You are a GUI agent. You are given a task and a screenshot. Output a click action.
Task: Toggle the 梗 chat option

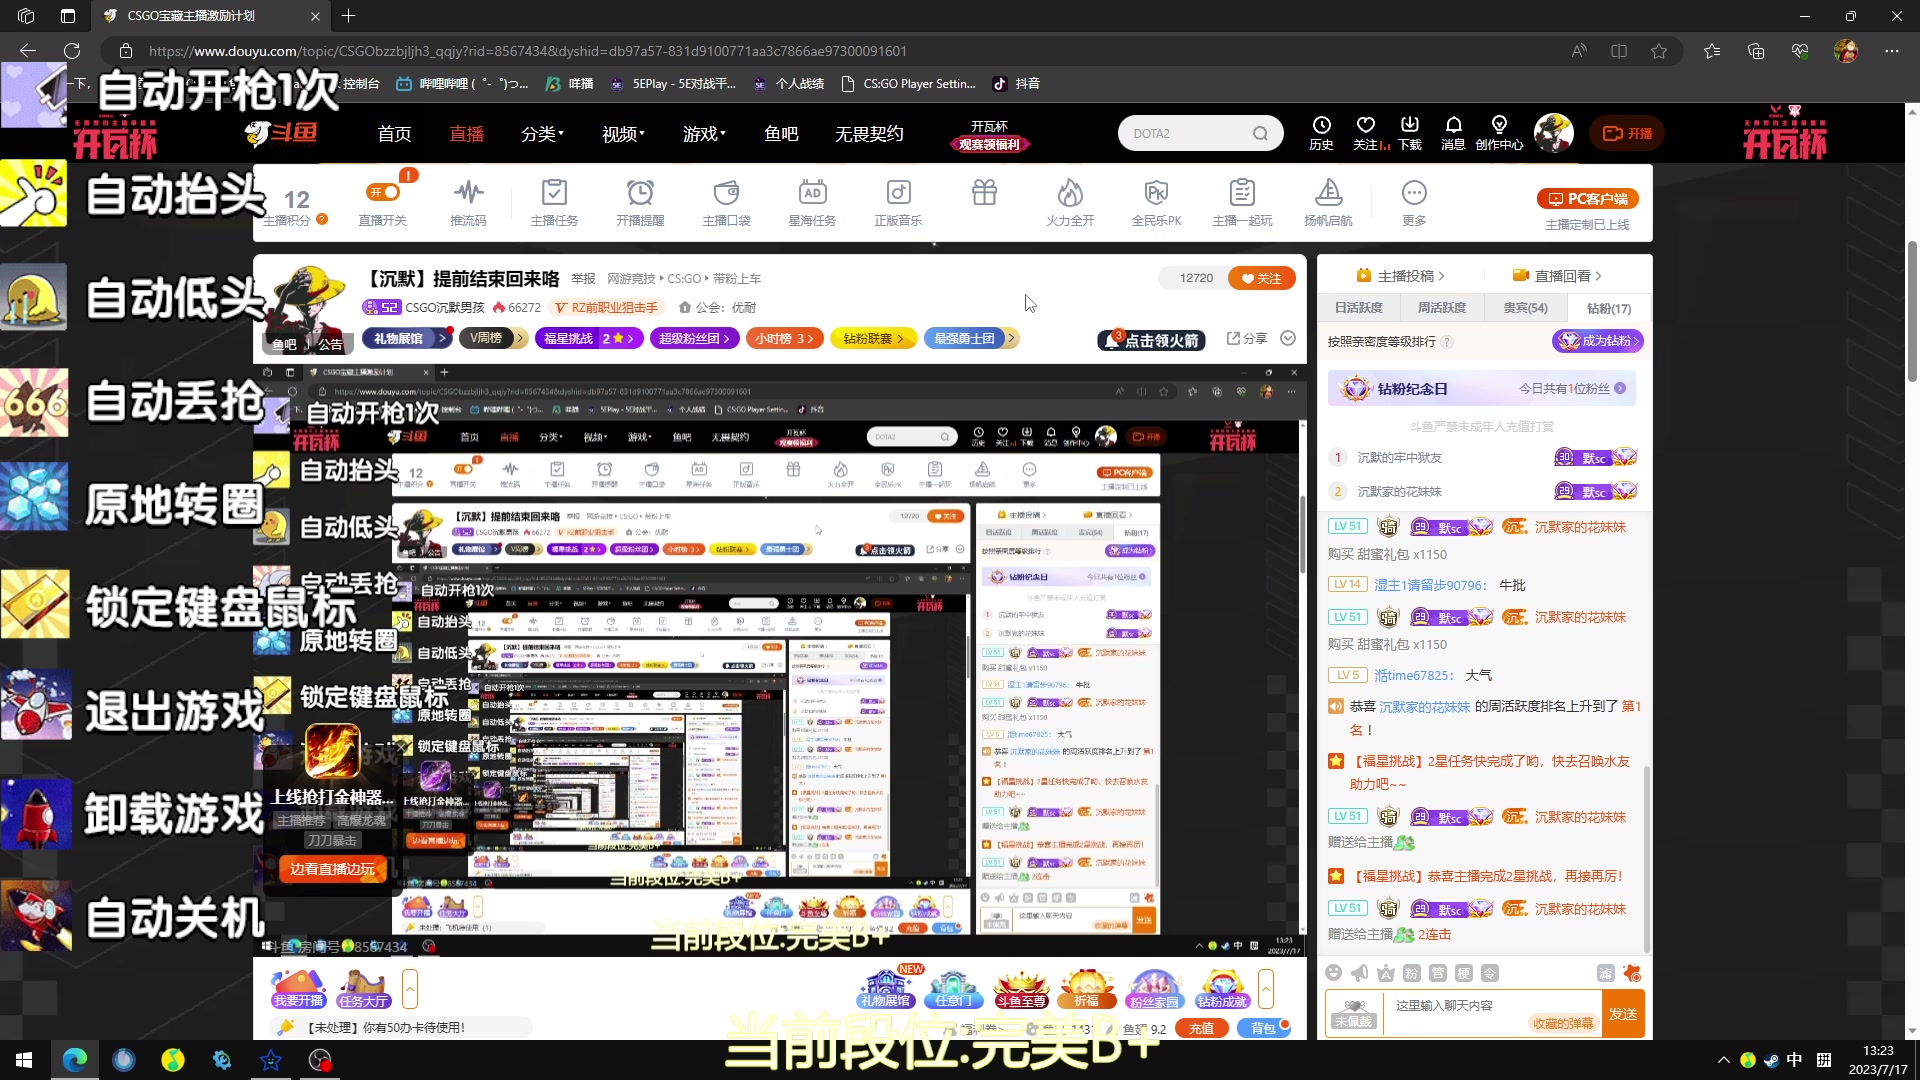point(1463,973)
